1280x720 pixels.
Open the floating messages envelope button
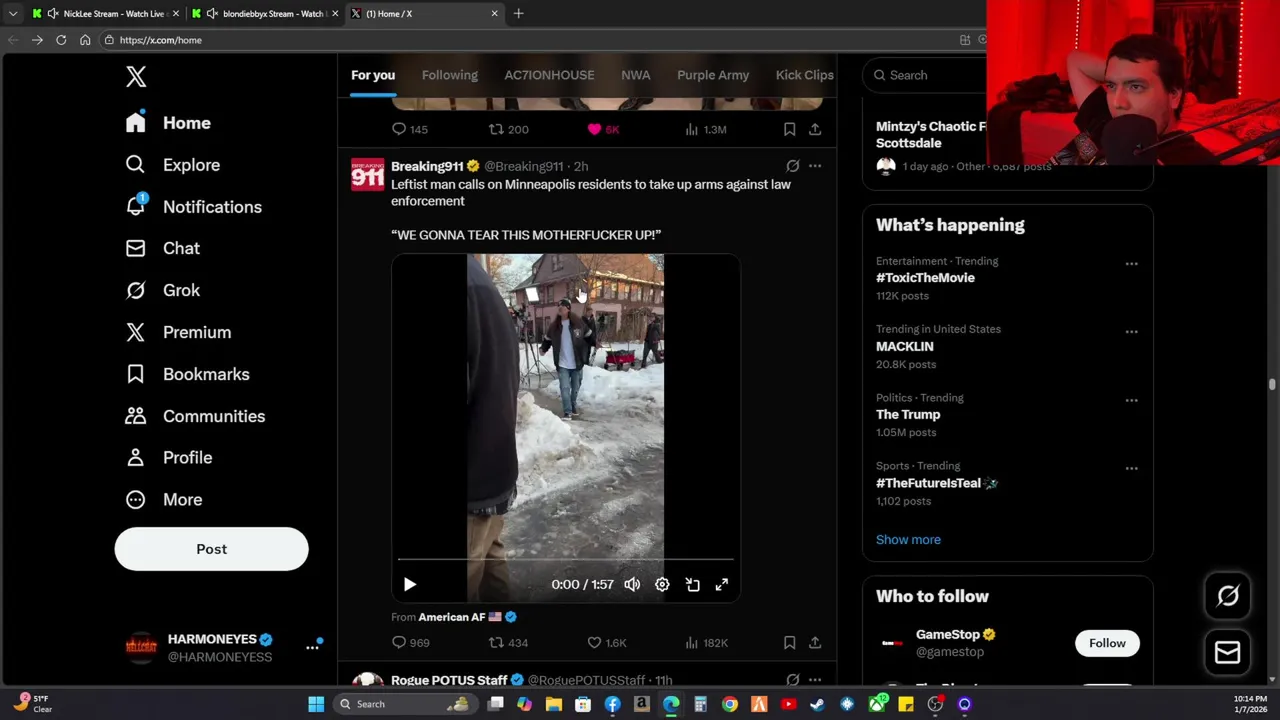(x=1228, y=653)
